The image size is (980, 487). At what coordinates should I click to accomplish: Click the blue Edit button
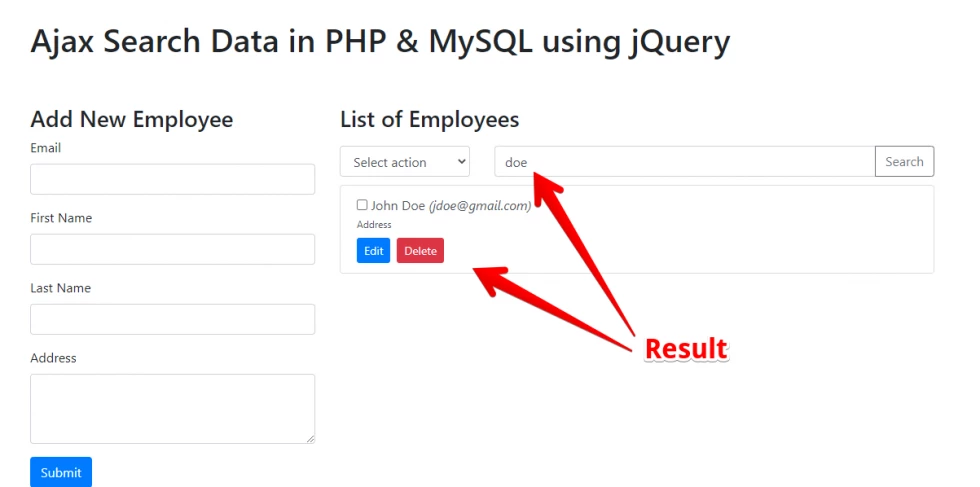(x=373, y=251)
